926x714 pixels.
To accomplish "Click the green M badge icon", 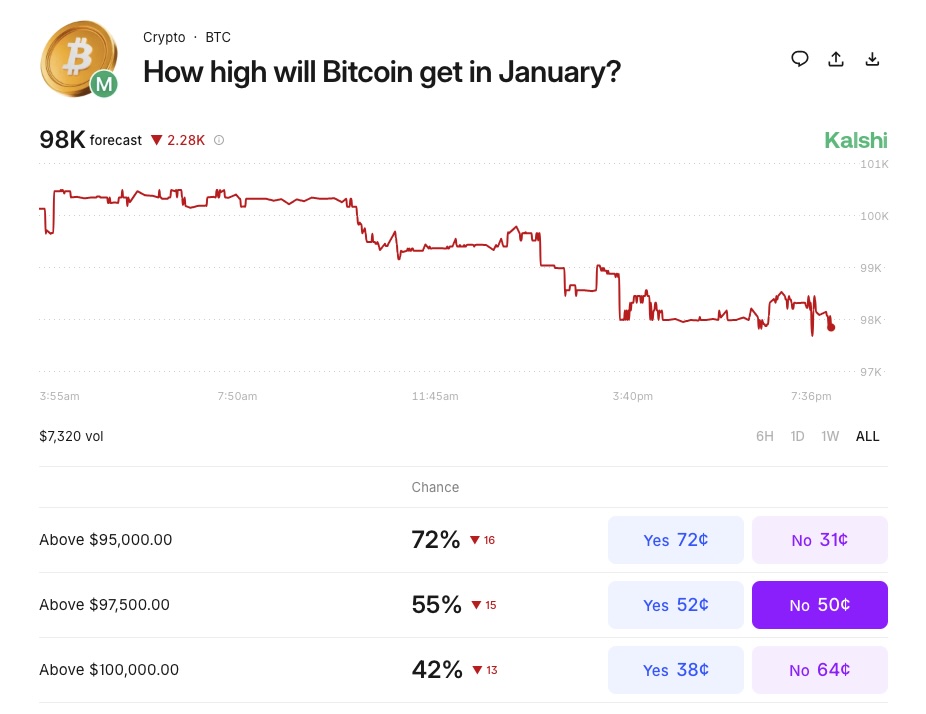I will [x=104, y=85].
